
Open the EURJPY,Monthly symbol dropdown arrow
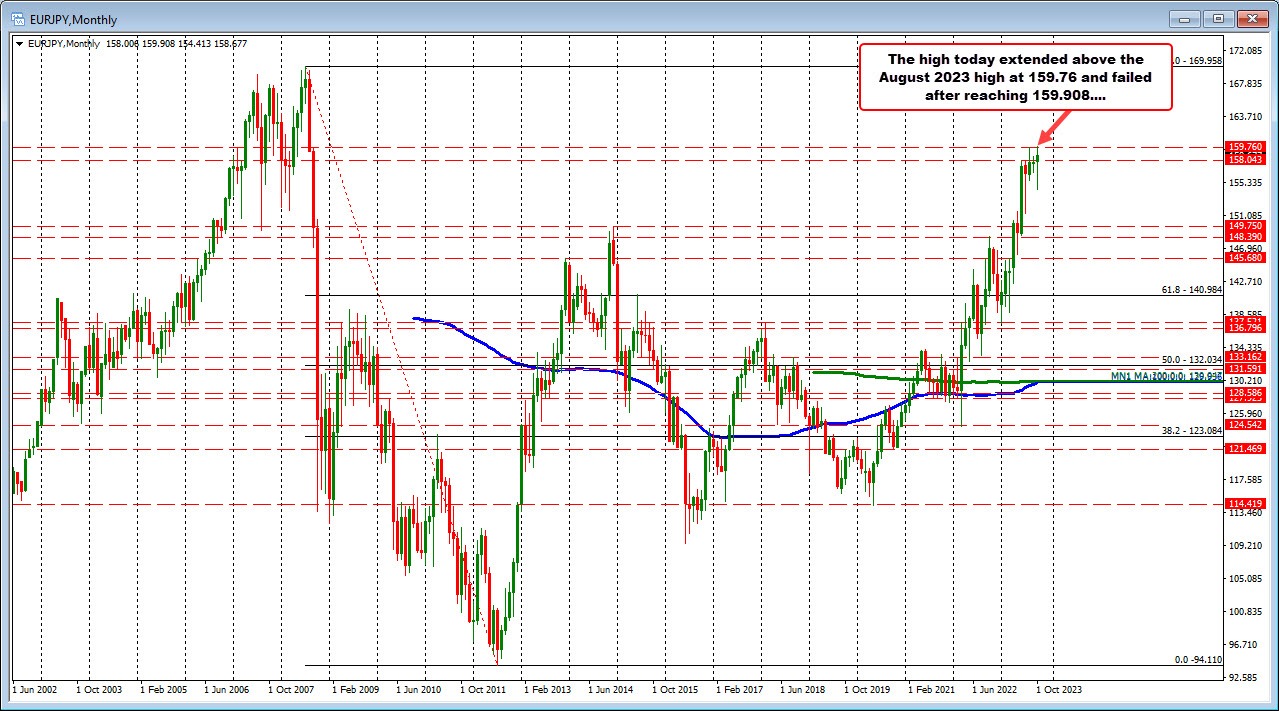[20, 43]
